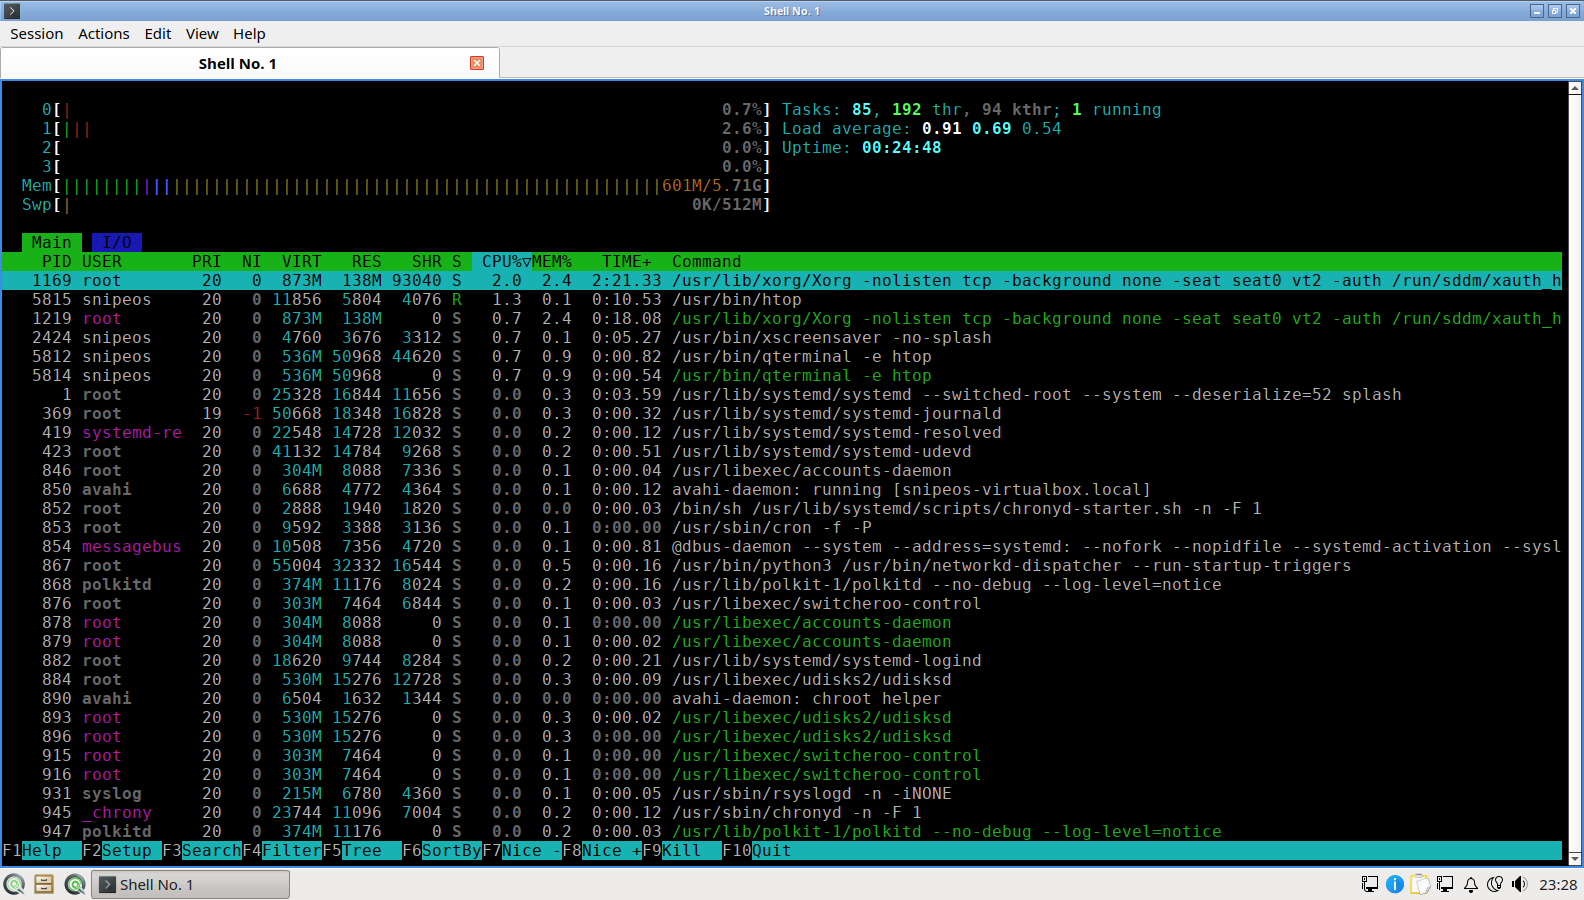Select the Shell No. 1 tab
Image resolution: width=1584 pixels, height=900 pixels.
[x=250, y=63]
